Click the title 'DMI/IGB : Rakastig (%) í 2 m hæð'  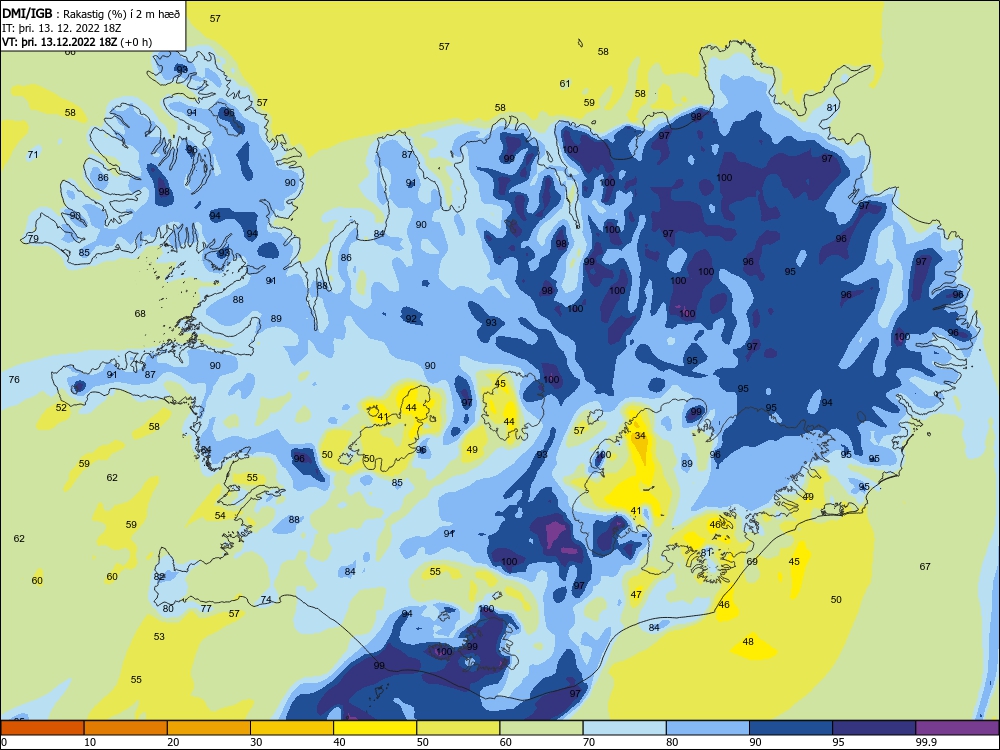click(92, 14)
